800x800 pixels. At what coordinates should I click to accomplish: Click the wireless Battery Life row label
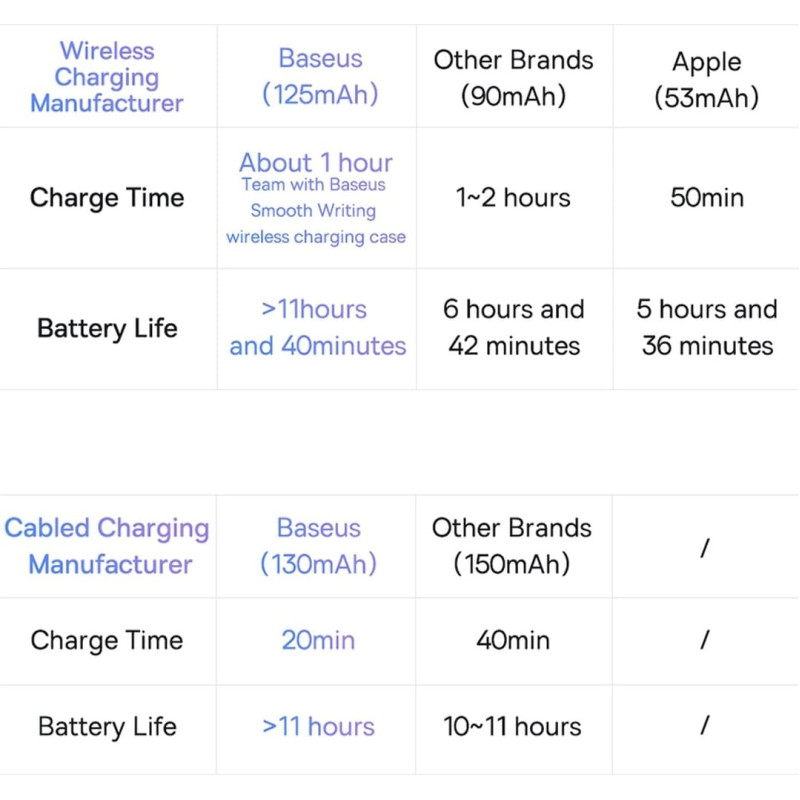coord(107,328)
